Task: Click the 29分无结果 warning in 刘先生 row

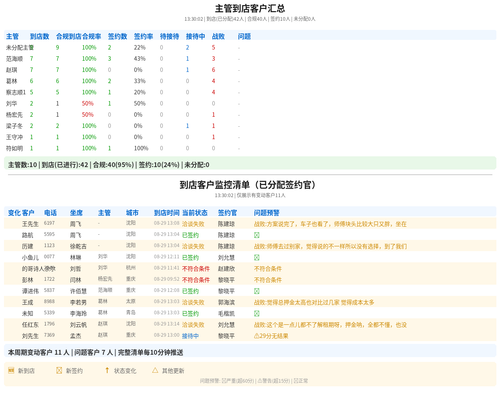Action: coord(271,336)
